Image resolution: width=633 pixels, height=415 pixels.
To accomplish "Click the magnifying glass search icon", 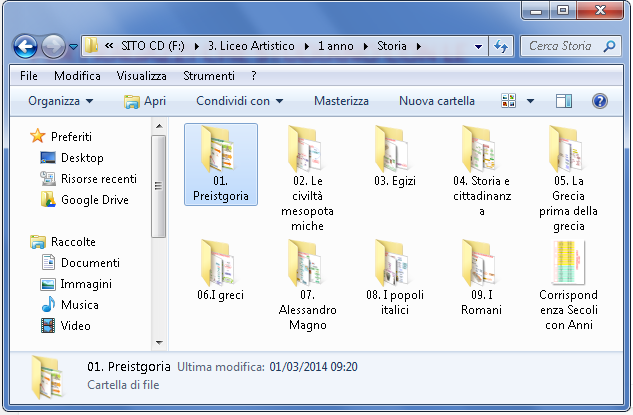I will pos(610,46).
